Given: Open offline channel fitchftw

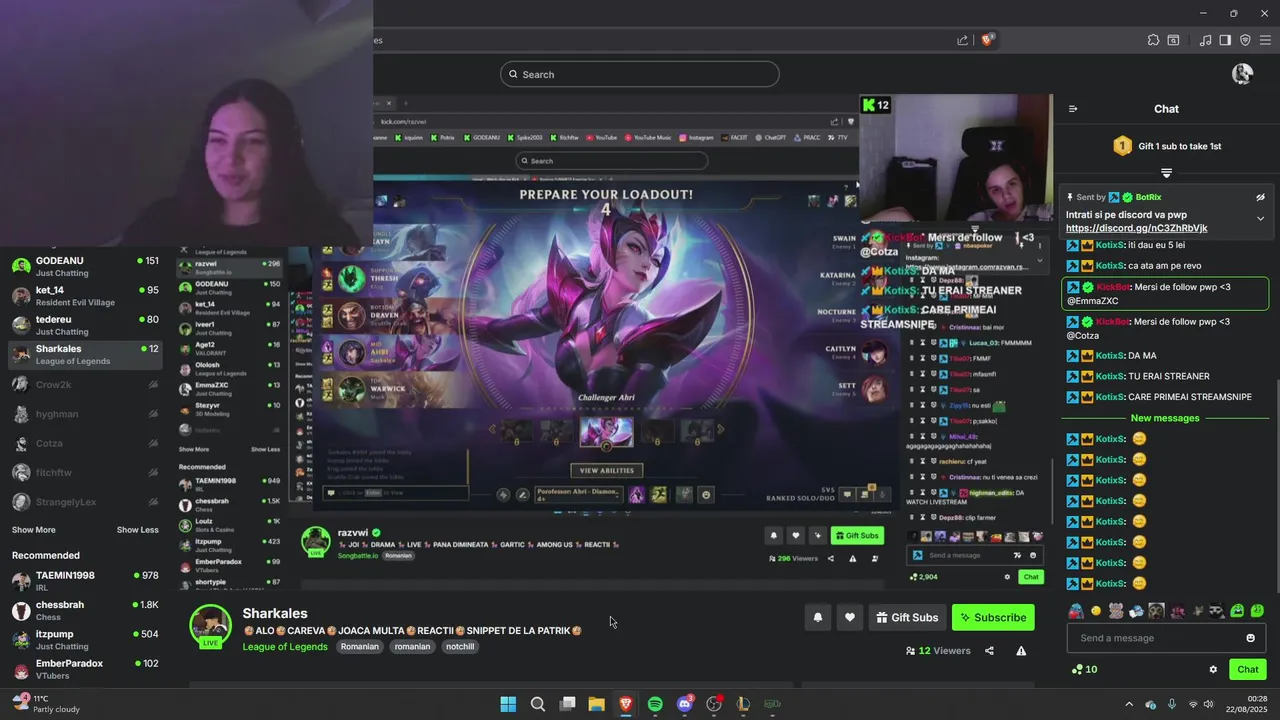Looking at the screenshot, I should (85, 472).
